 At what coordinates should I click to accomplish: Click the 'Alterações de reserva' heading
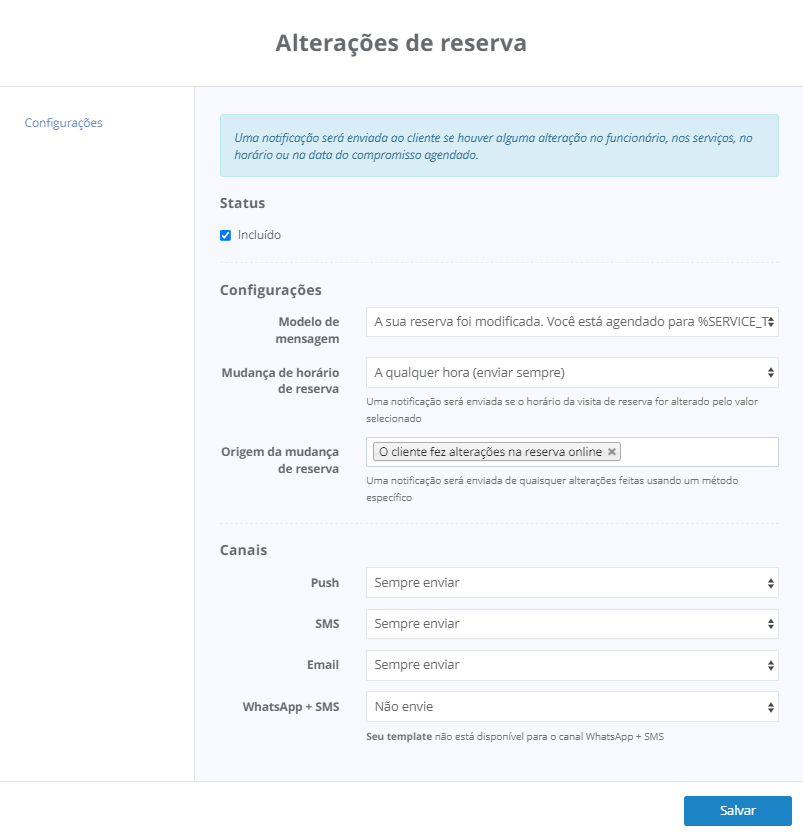click(x=401, y=43)
